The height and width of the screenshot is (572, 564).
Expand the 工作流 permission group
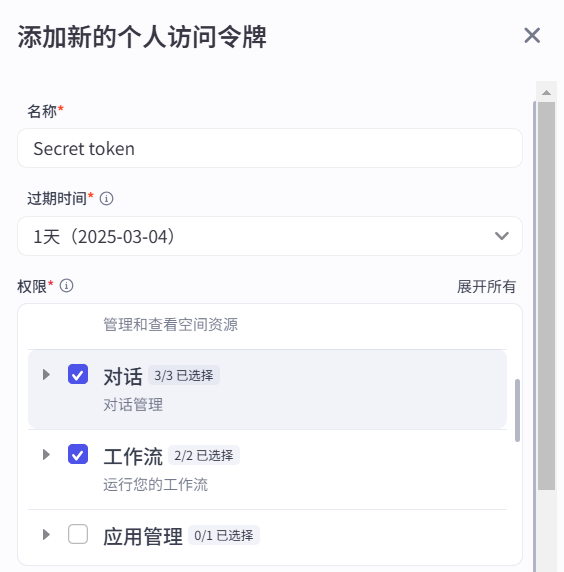(46, 455)
